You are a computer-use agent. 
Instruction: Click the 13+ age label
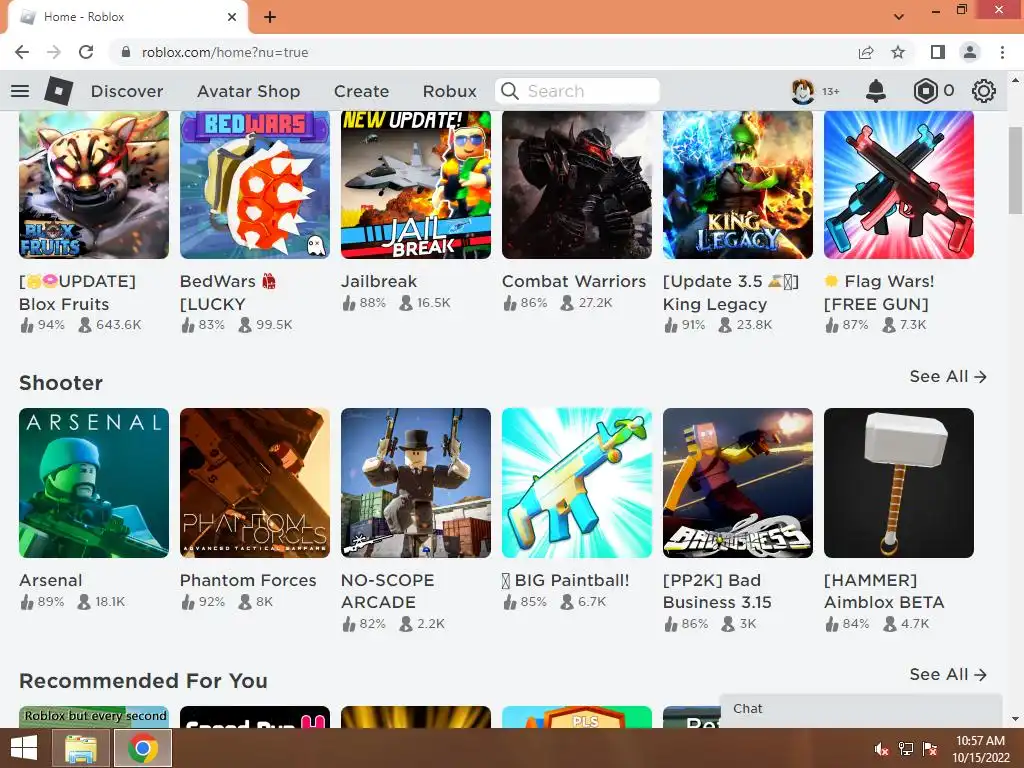[831, 91]
